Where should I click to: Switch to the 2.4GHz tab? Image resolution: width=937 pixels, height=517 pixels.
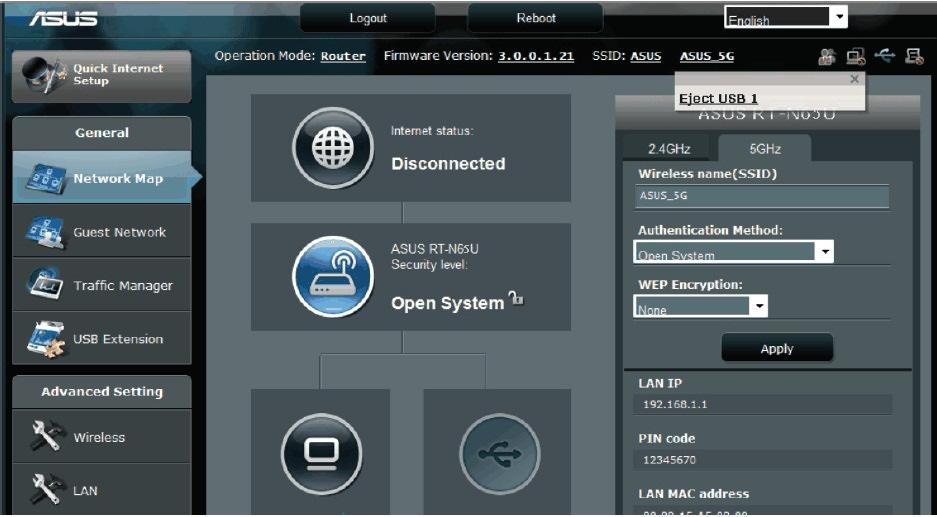coord(669,149)
